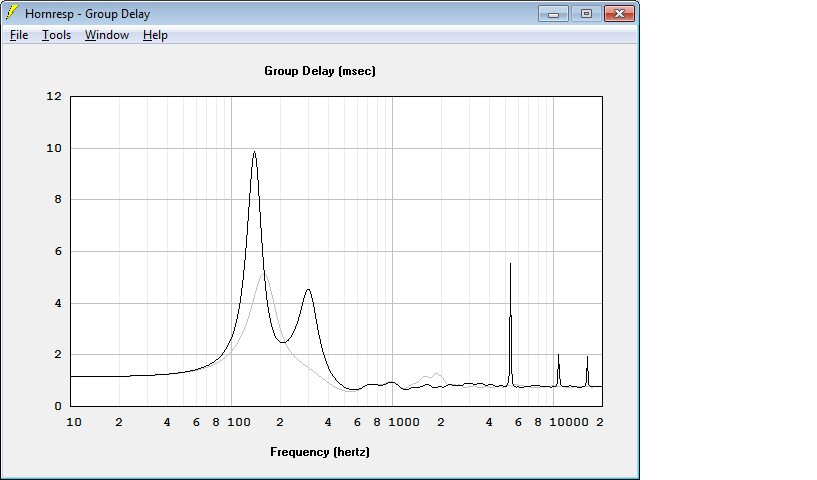Click the tallest group delay peak near 10 msec
The height and width of the screenshot is (480, 817).
254,152
